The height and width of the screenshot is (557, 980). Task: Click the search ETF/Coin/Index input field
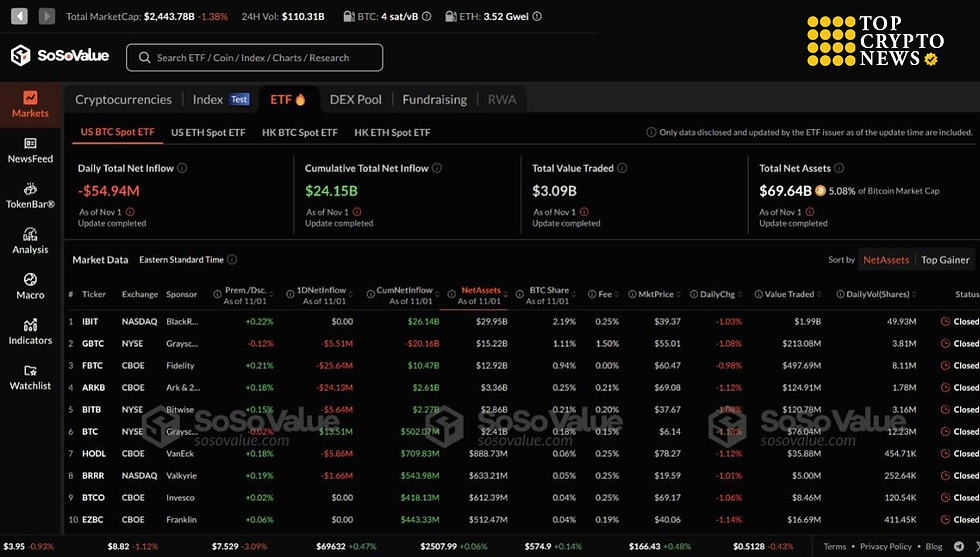(x=254, y=58)
